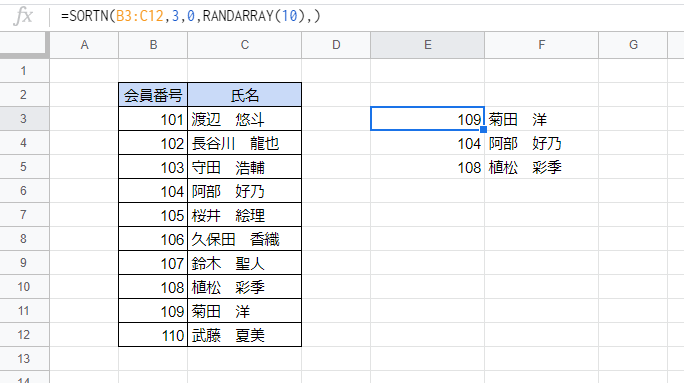Viewport: 684px width, 383px height.
Task: Click cell containing 106
Action: point(153,239)
